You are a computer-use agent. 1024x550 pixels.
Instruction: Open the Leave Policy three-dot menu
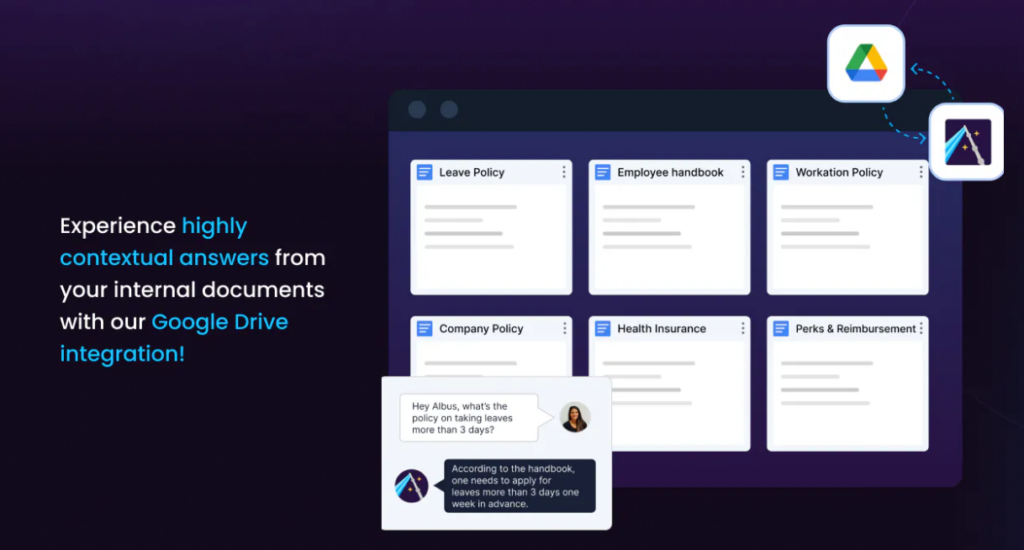pyautogui.click(x=564, y=172)
